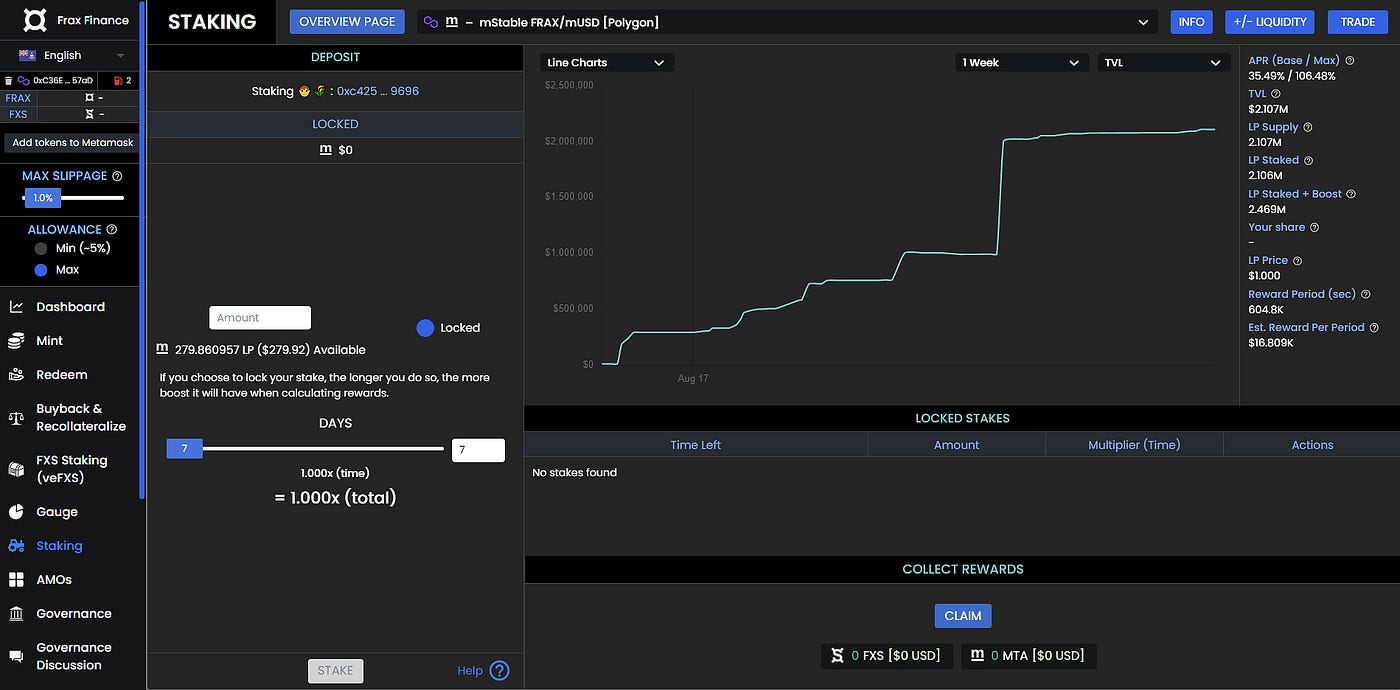Click help icon beside Reward Period (sec)
This screenshot has width=1400, height=690.
[x=1366, y=294]
